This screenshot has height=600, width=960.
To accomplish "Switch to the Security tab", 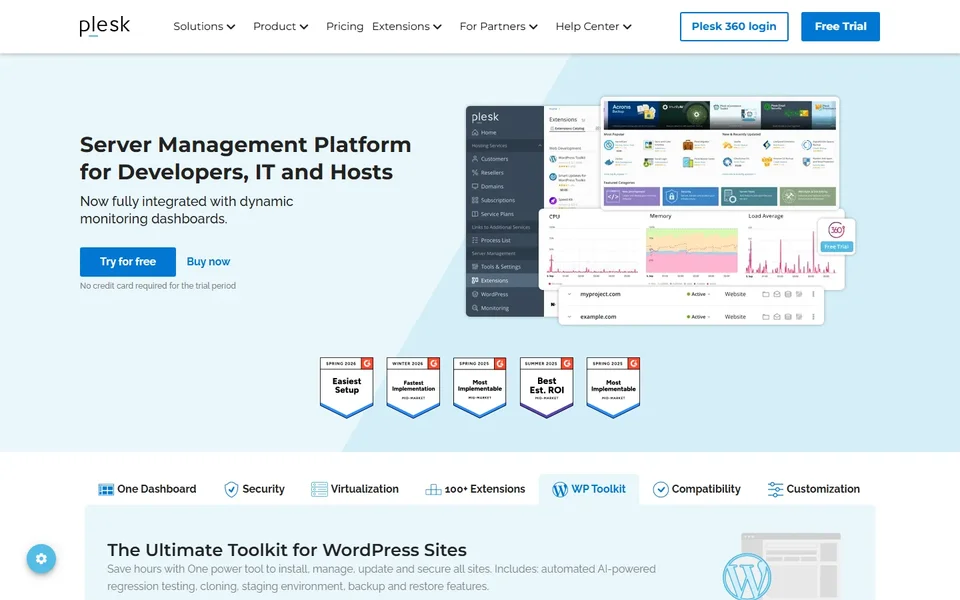I will pos(254,489).
